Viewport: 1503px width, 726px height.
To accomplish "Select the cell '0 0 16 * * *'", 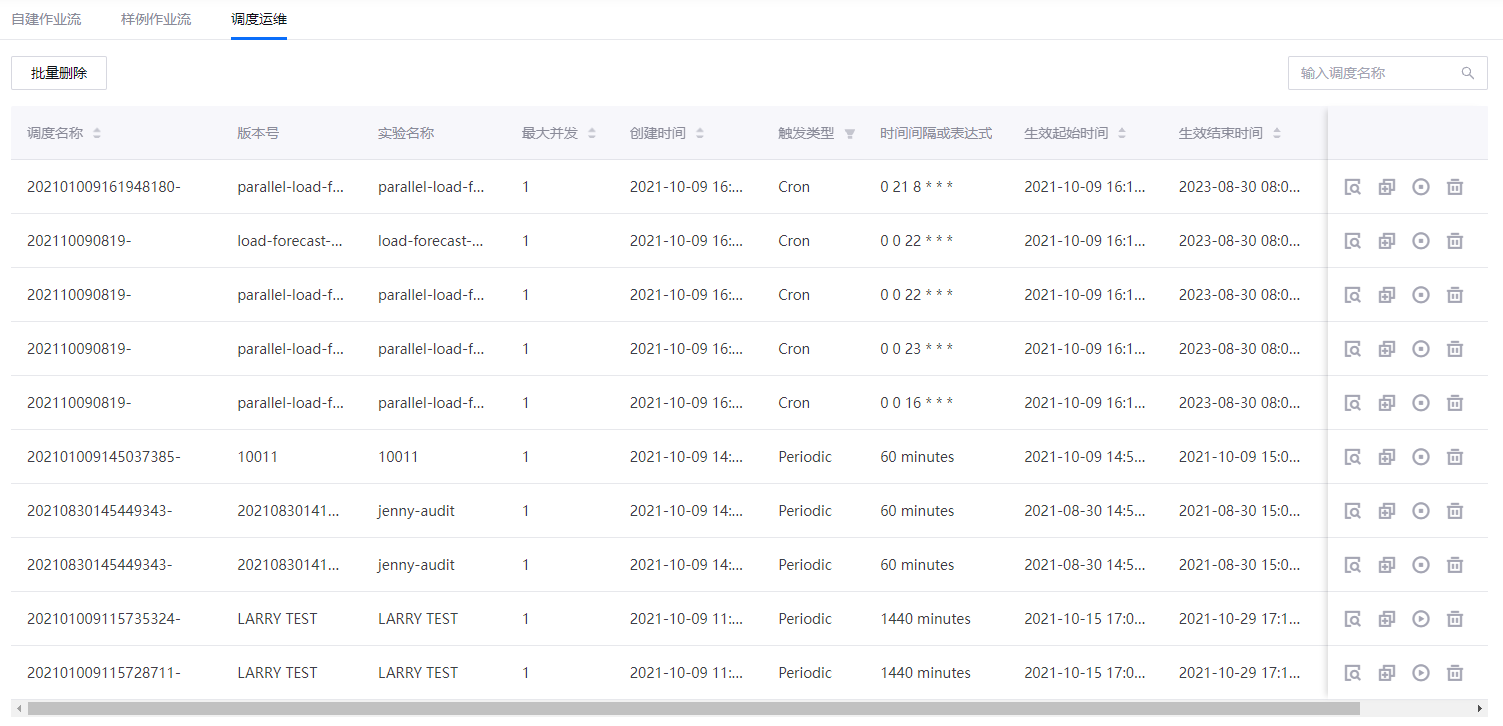I will [917, 403].
